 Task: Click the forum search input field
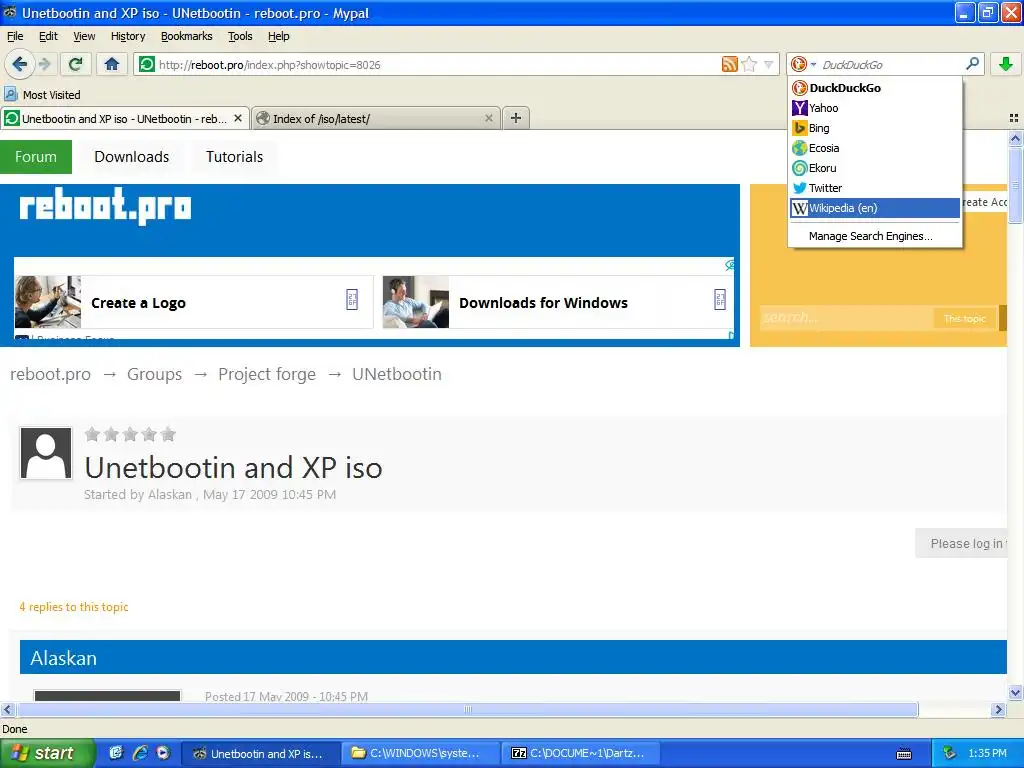pyautogui.click(x=846, y=318)
